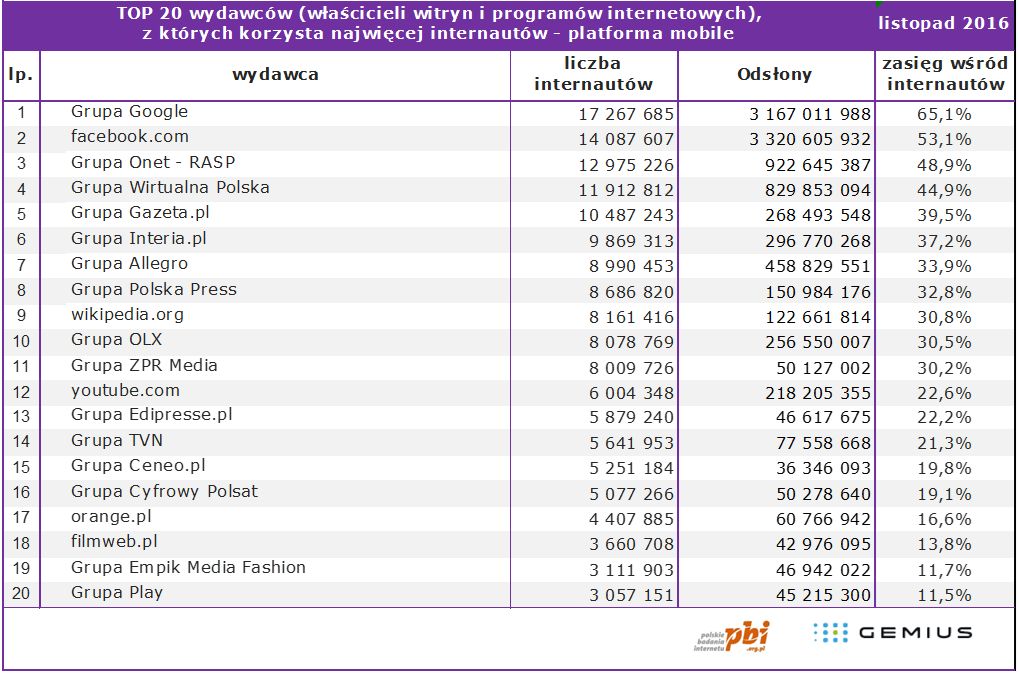This screenshot has width=1019, height=673.
Task: Select the 'wydawca' column header
Action: 276,75
